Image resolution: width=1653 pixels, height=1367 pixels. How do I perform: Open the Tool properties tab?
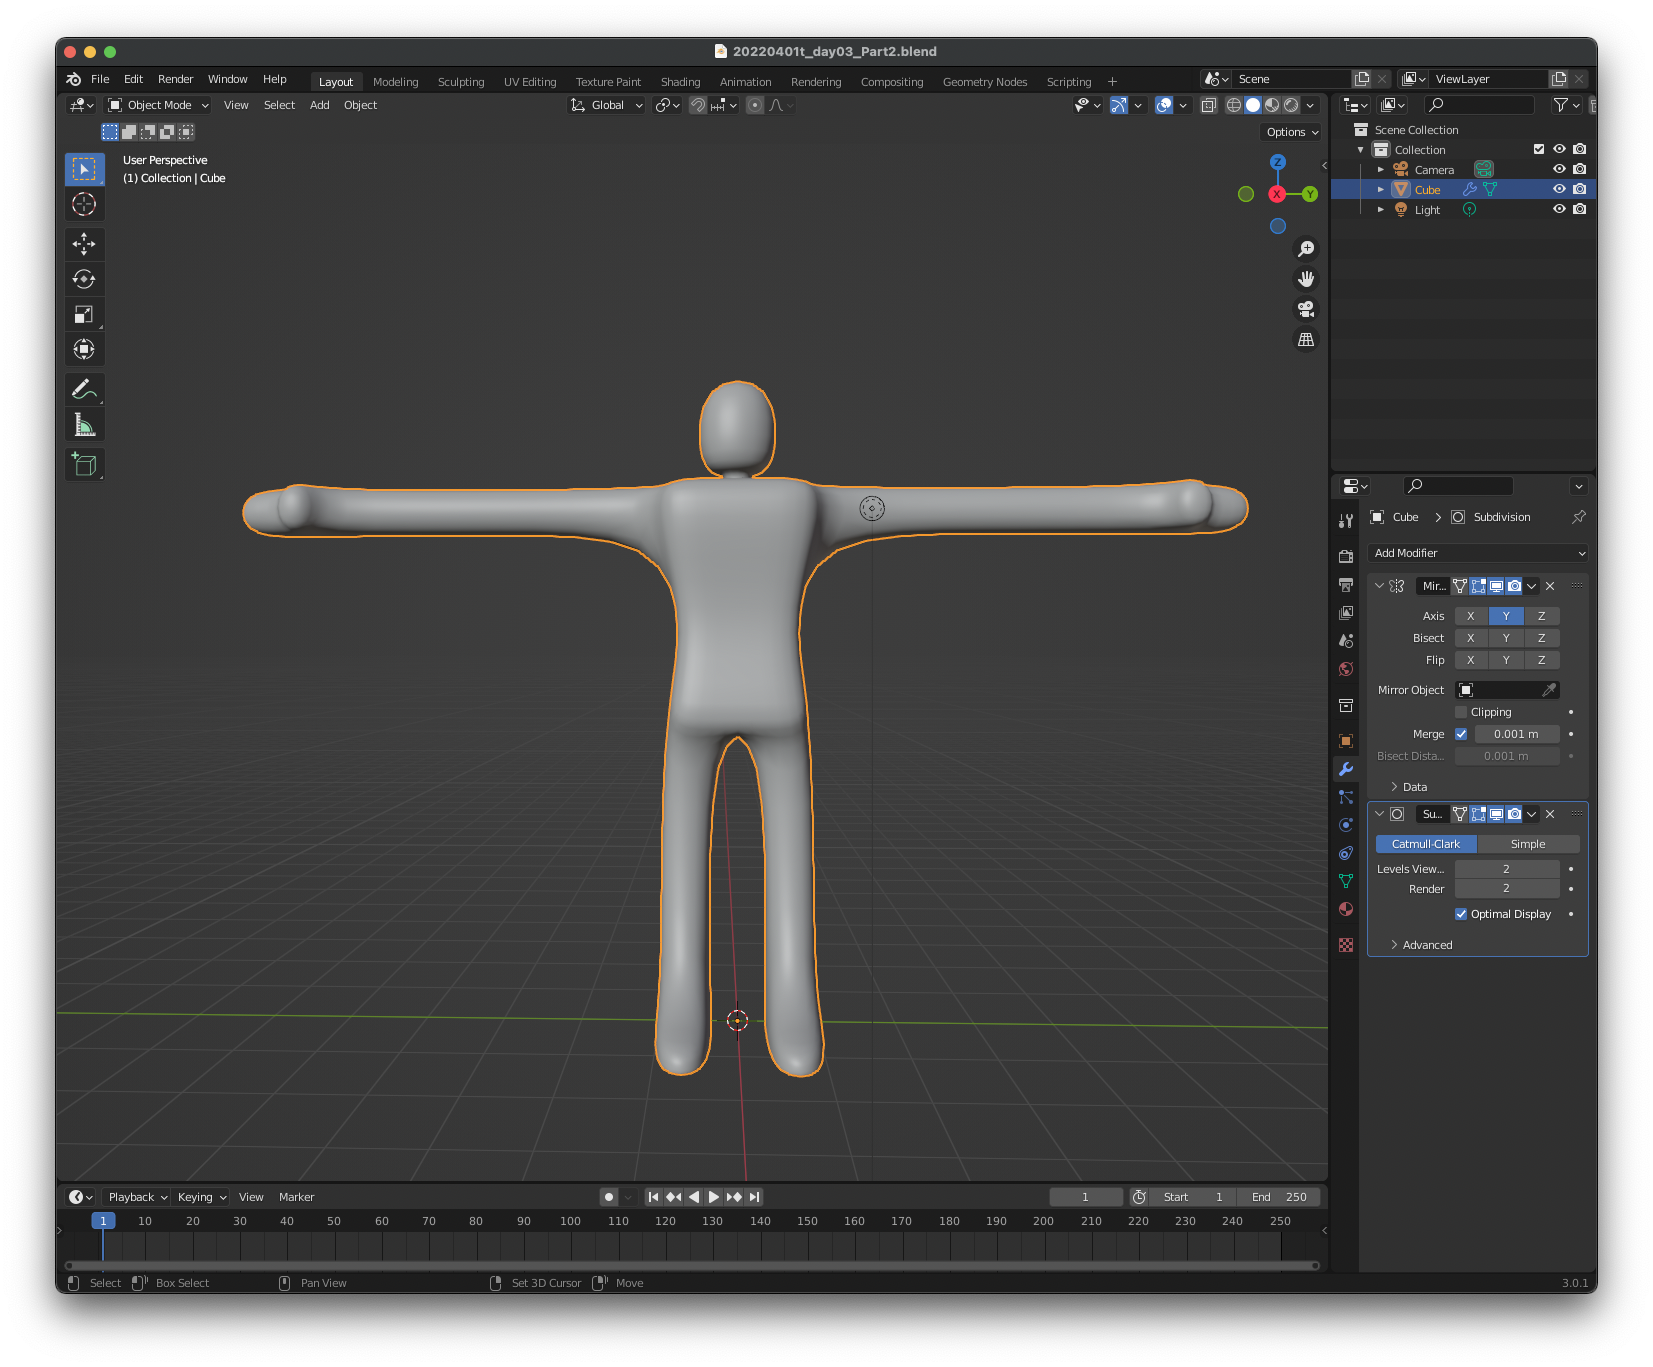point(1346,520)
